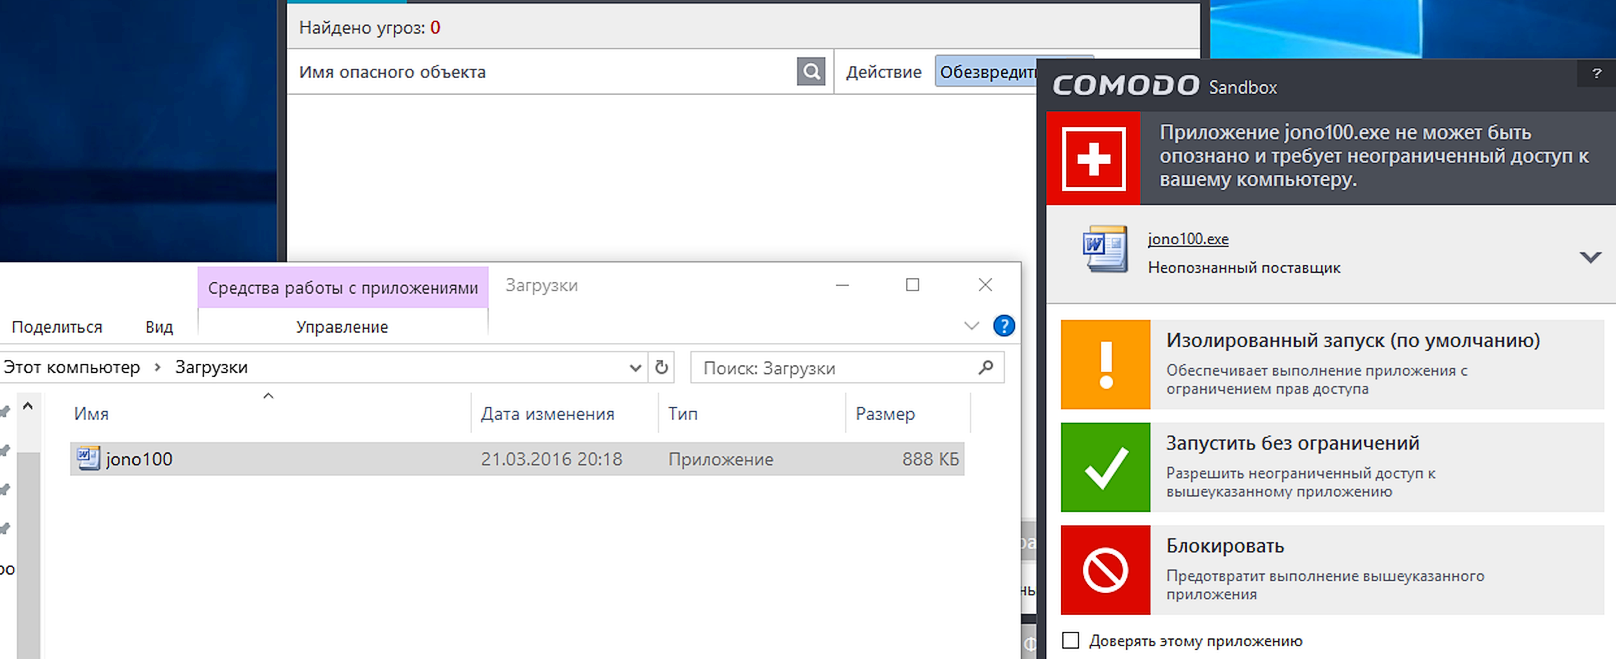
Task: Click the 888 КБ size cell
Action: [930, 459]
